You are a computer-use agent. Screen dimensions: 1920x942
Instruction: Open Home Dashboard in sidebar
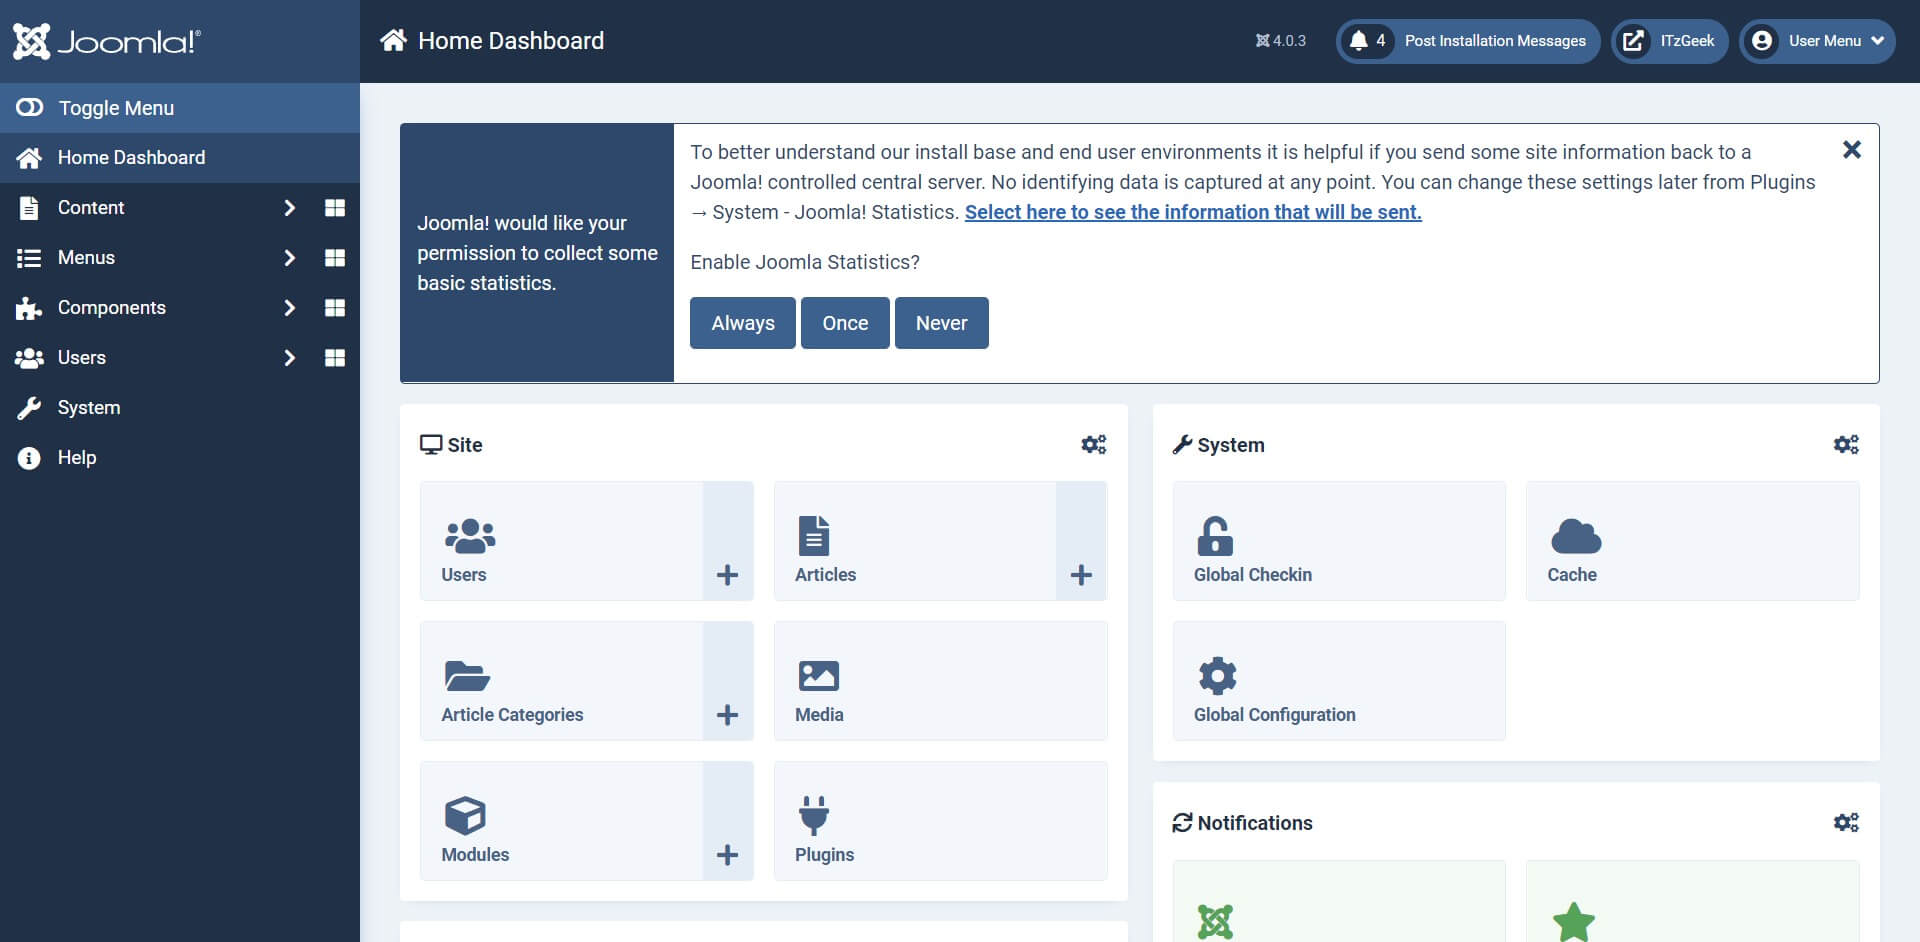(180, 158)
